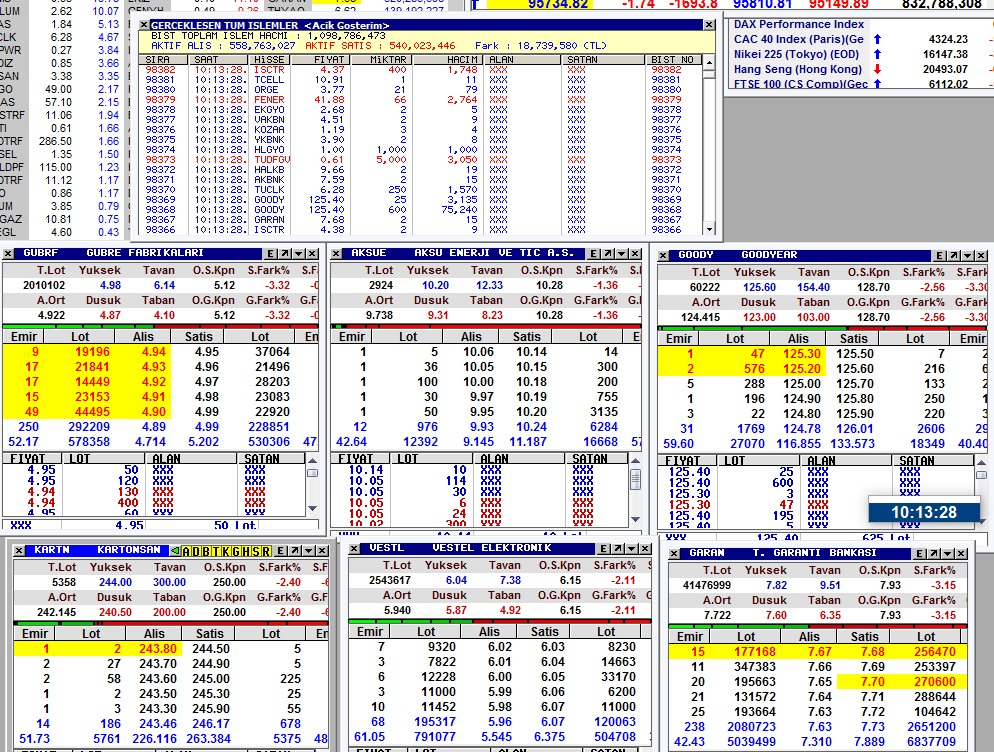Open the VESTL window dropdown arrow
Viewport: 994px width, 752px height.
click(632, 549)
